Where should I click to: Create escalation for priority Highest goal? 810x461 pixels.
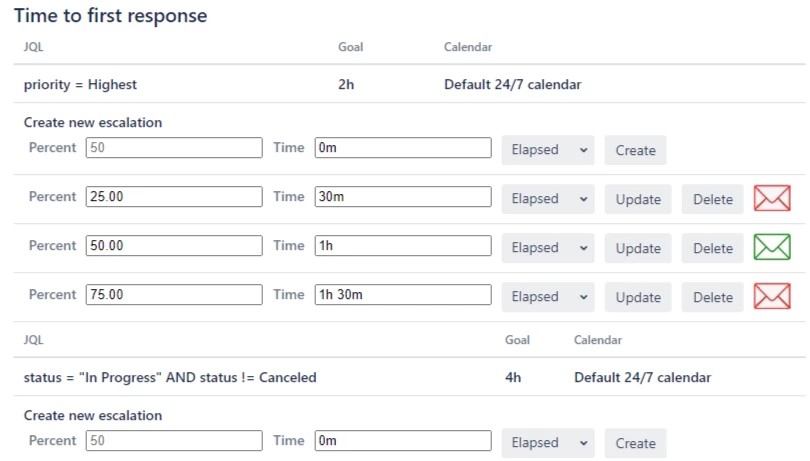(635, 150)
